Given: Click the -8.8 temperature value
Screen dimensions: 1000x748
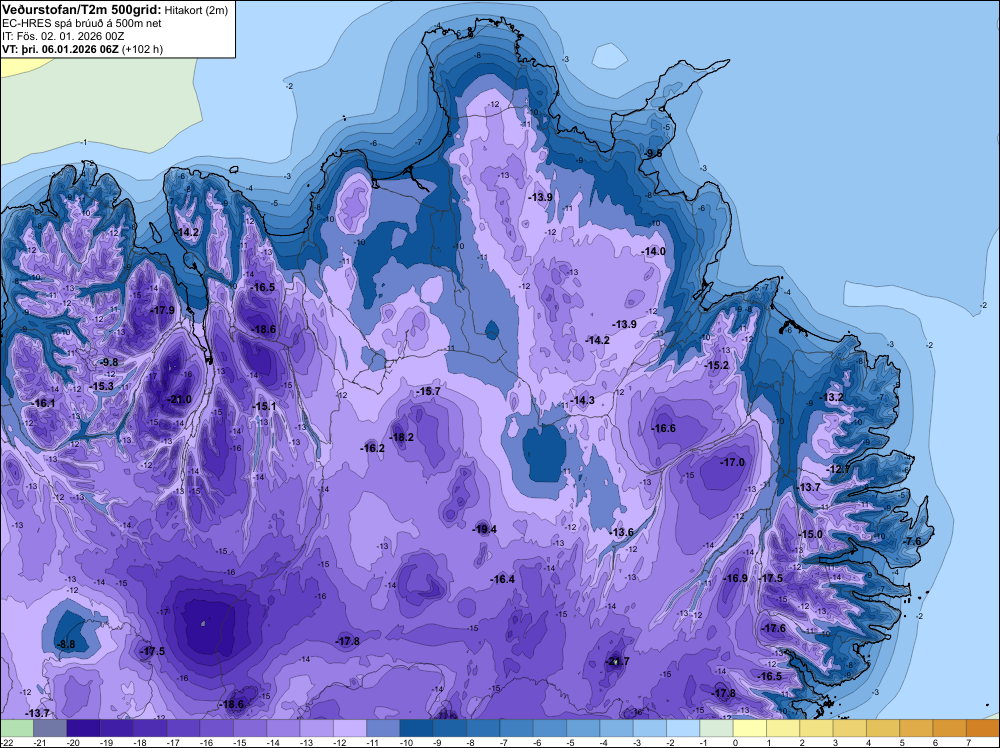Looking at the screenshot, I should pos(66,645).
